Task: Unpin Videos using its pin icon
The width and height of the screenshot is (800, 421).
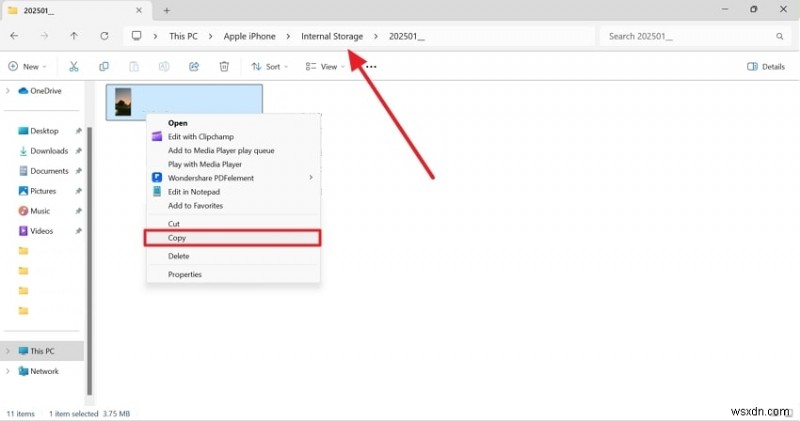Action: pyautogui.click(x=79, y=231)
